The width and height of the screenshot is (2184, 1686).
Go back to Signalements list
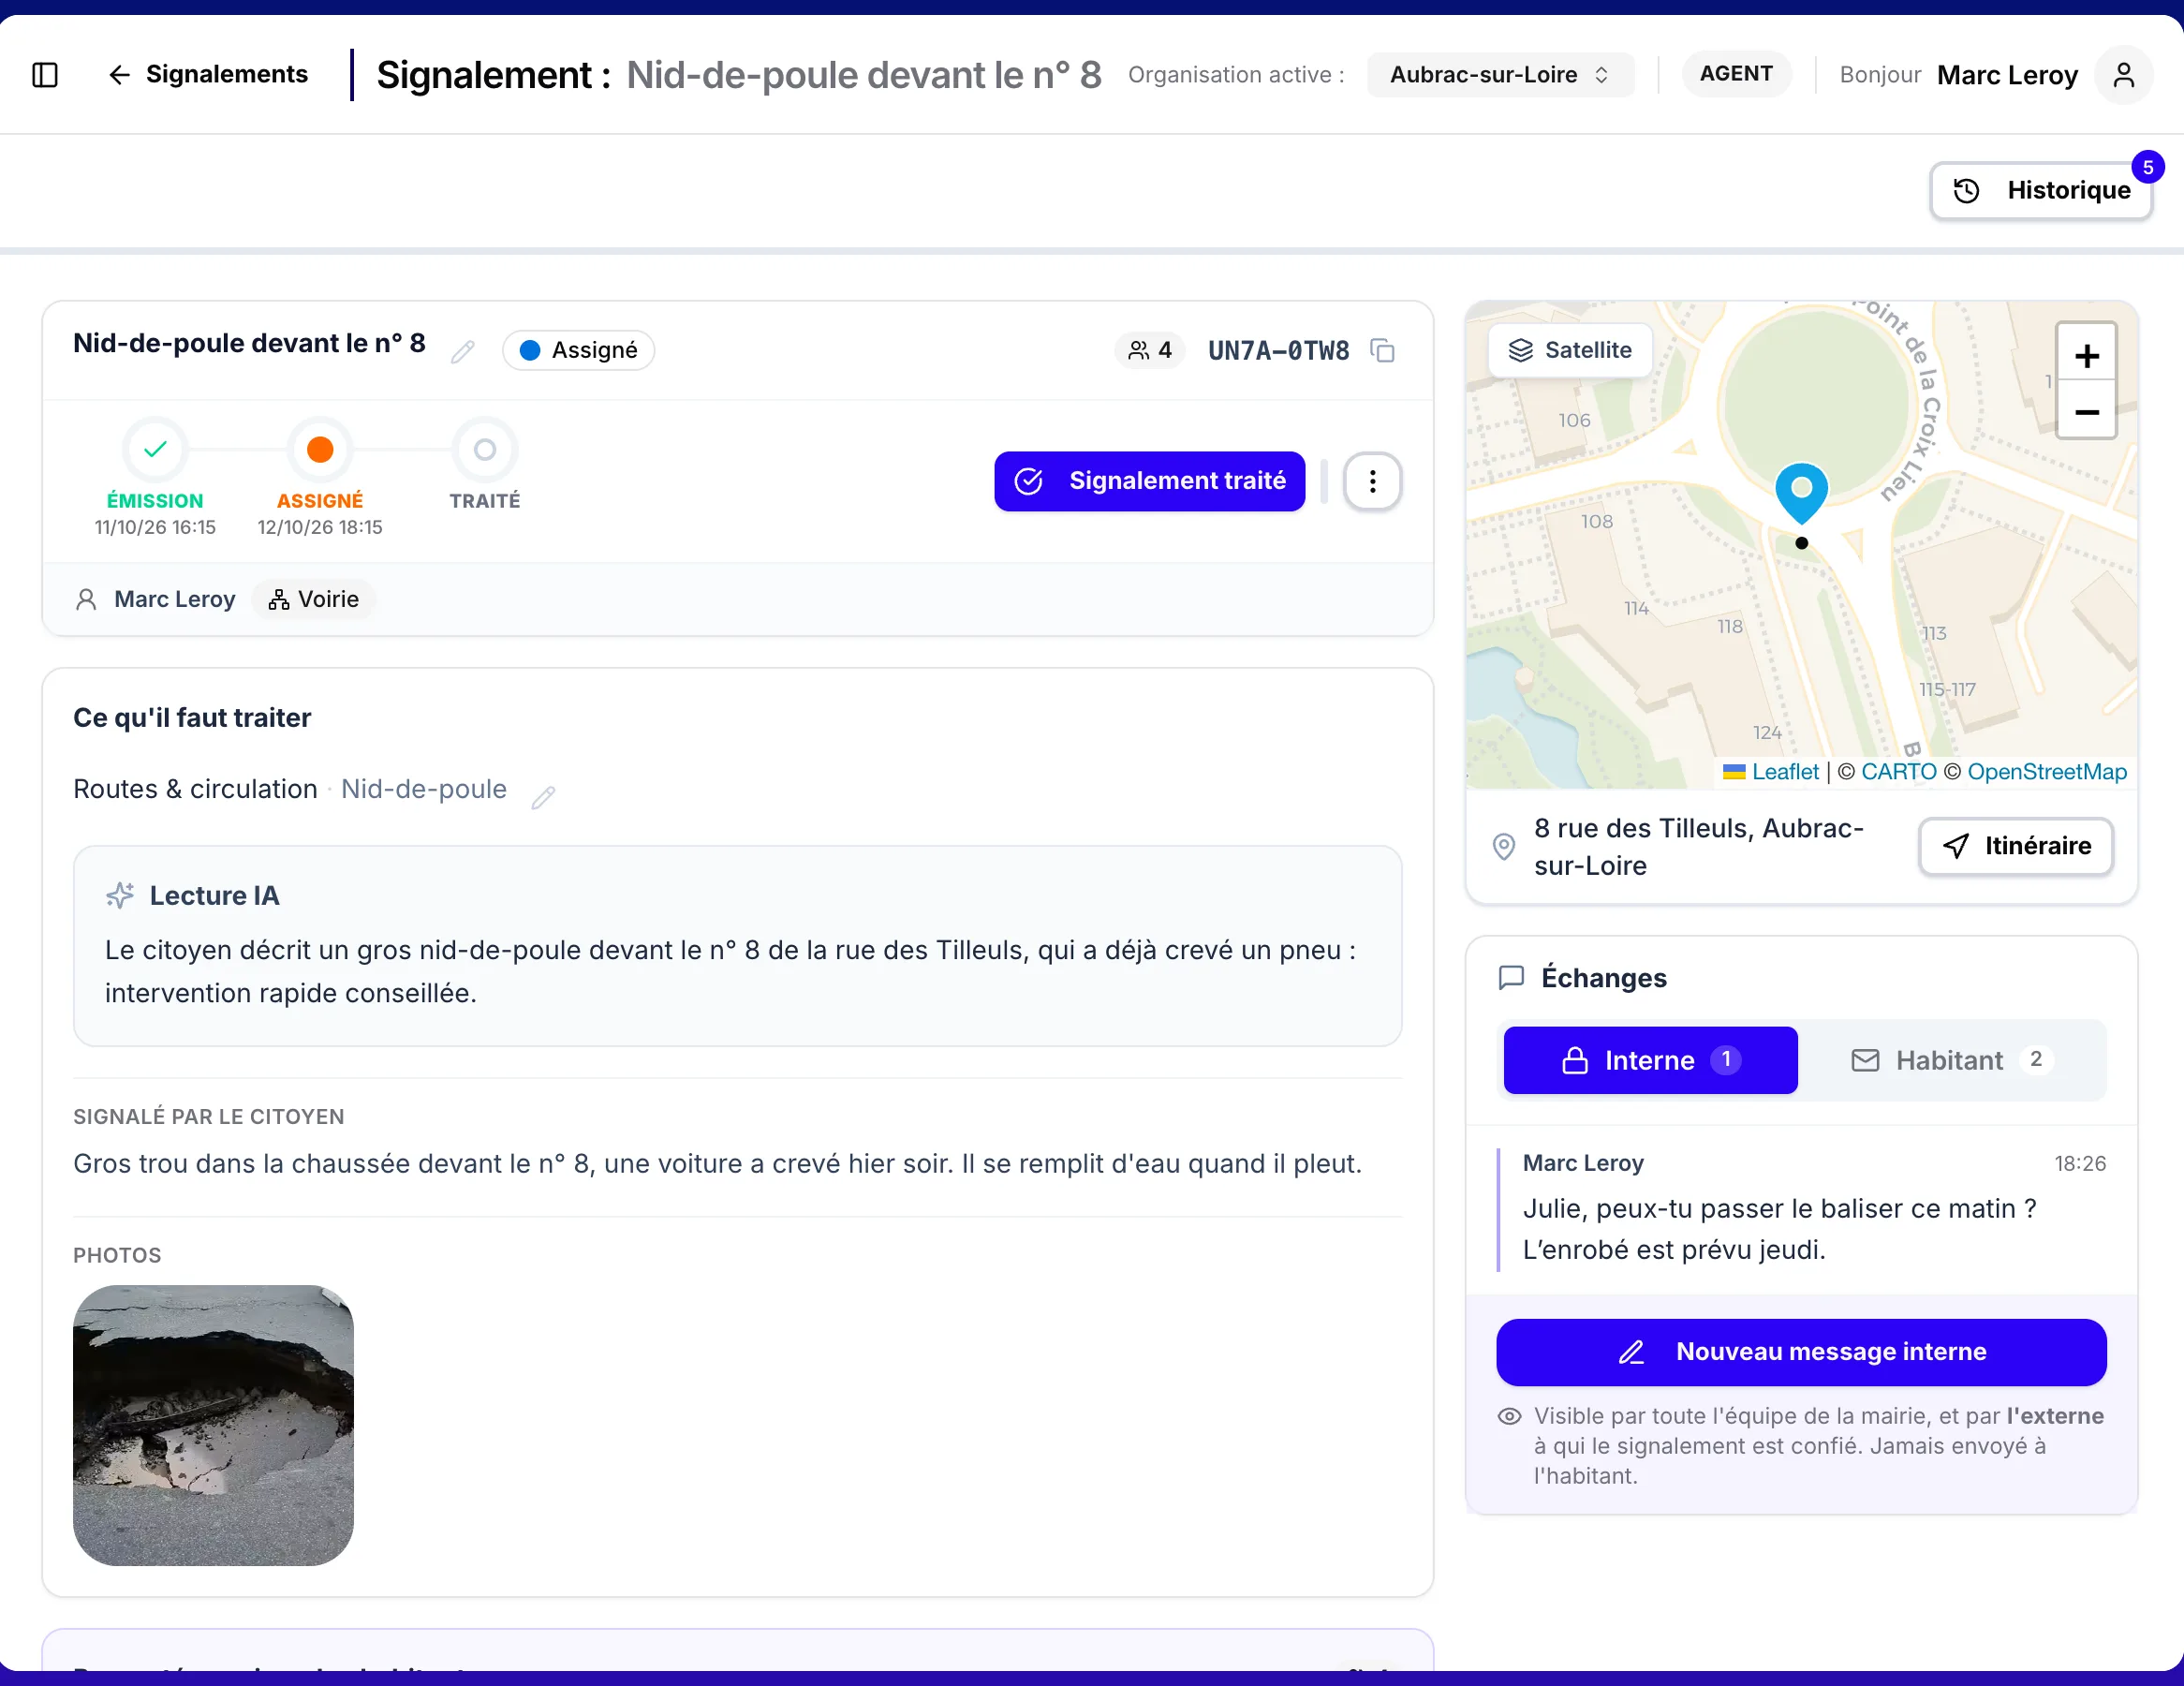point(208,75)
